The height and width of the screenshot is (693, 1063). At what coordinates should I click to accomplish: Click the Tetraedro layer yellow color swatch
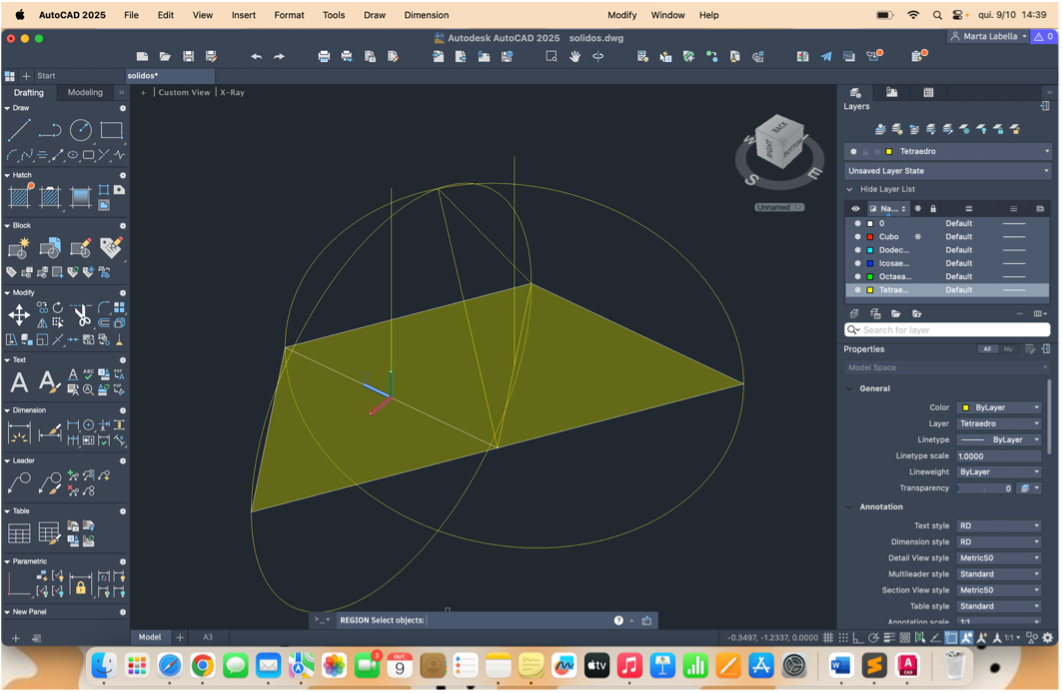[x=870, y=290]
